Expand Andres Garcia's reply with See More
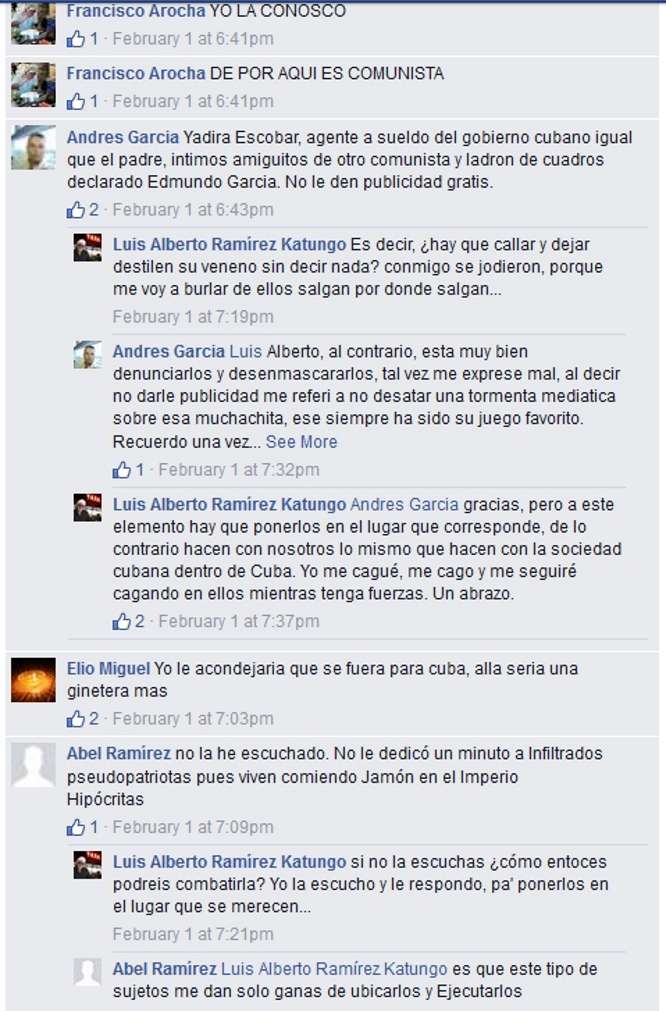Image resolution: width=666 pixels, height=1011 pixels. coord(301,442)
